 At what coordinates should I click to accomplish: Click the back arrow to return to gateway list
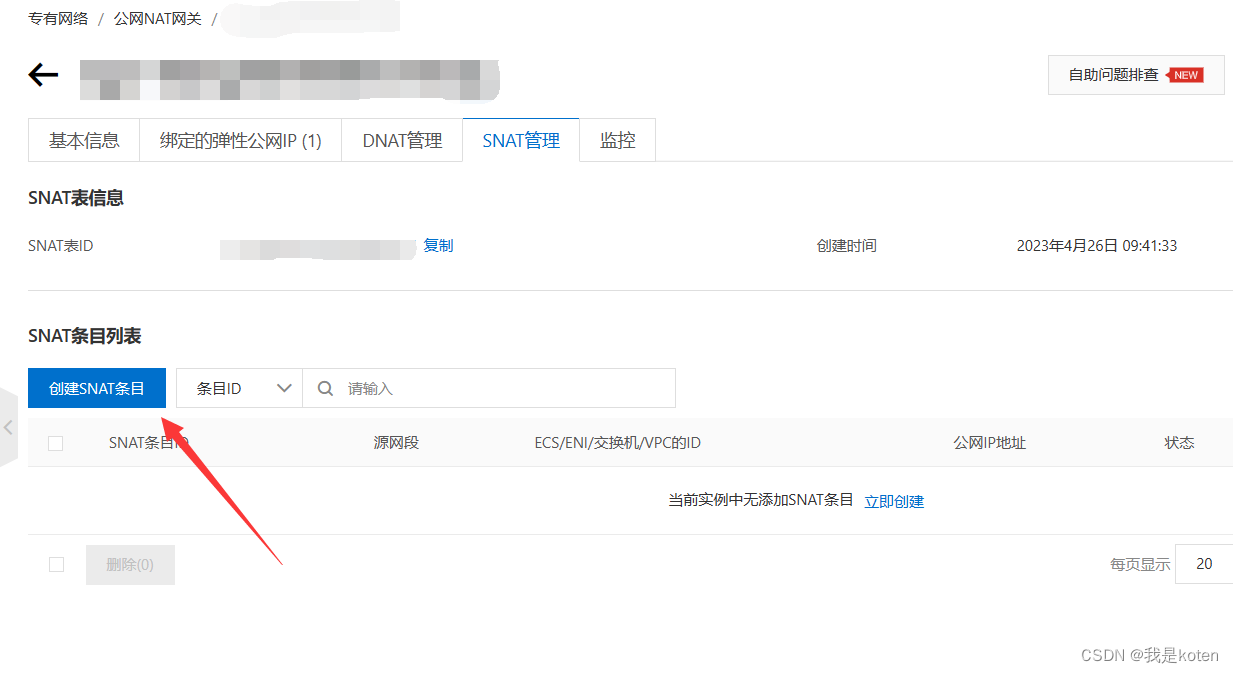click(43, 73)
